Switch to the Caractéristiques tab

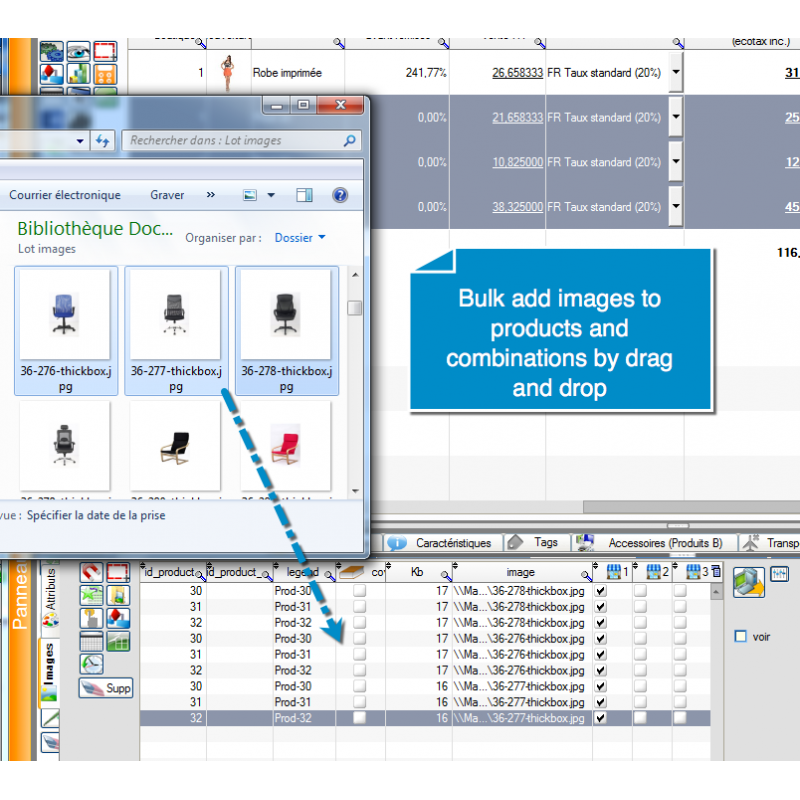[x=453, y=543]
